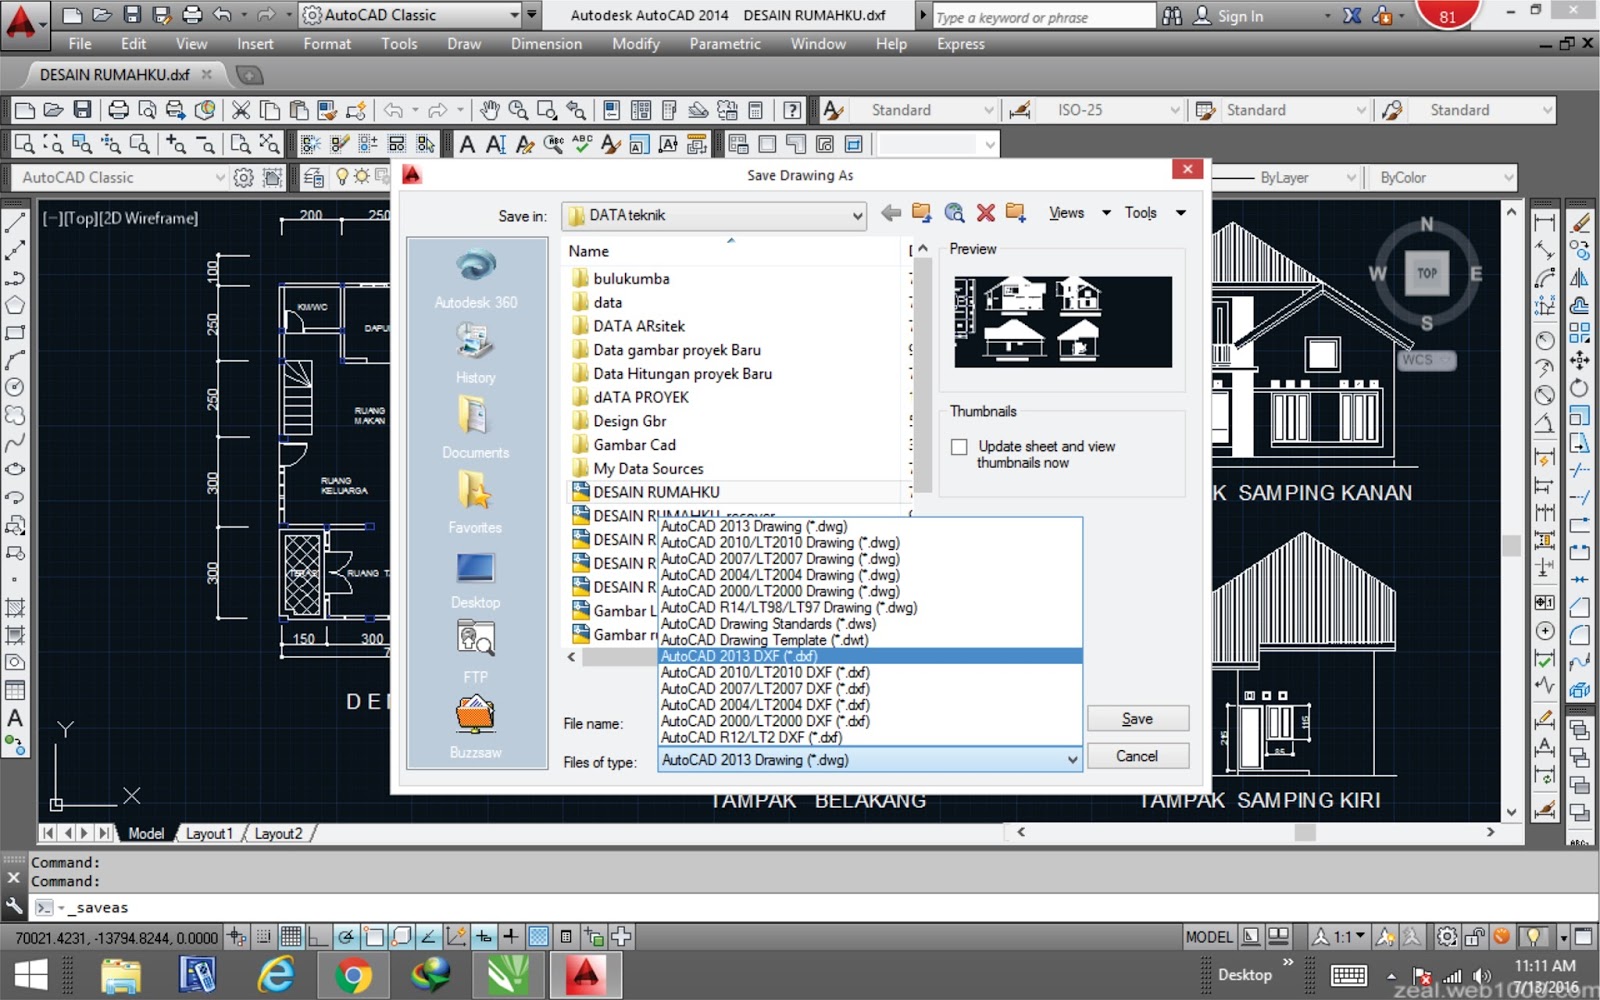The height and width of the screenshot is (1000, 1600).
Task: Enable Update sheet and view thumbnails checkbox
Action: click(959, 447)
